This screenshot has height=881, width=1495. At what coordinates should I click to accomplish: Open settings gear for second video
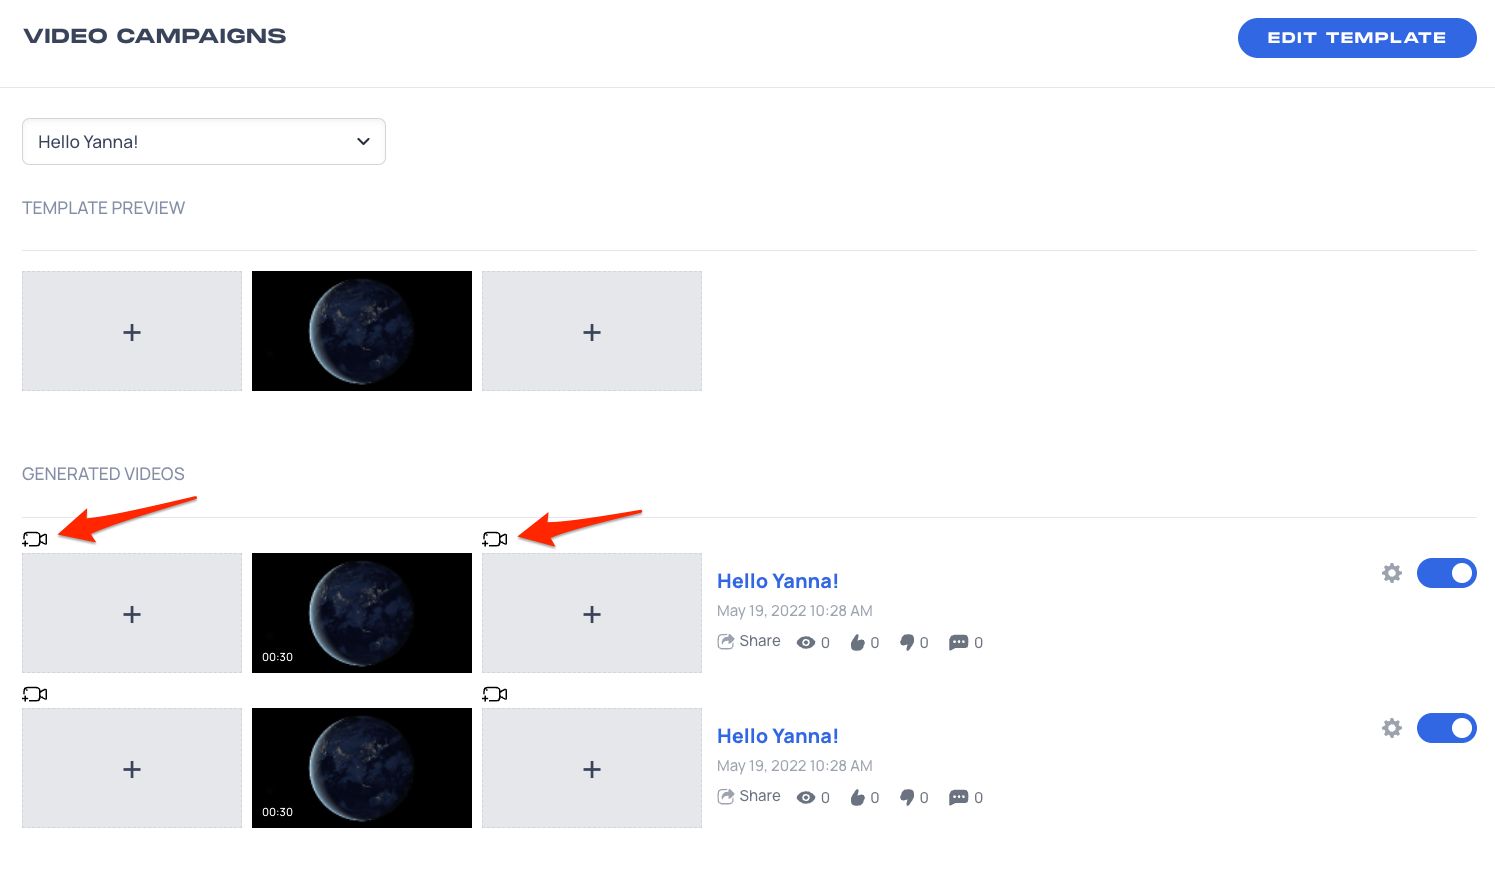(1392, 728)
